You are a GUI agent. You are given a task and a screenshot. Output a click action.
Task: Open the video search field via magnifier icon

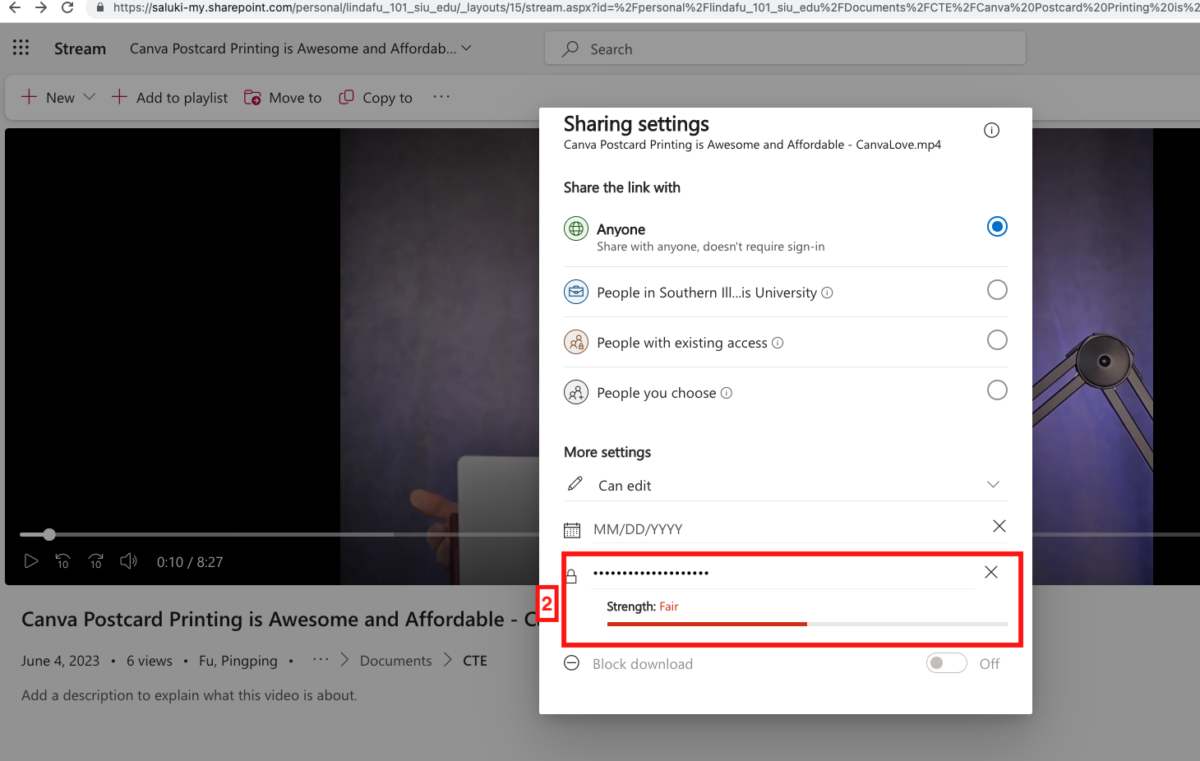tap(569, 48)
